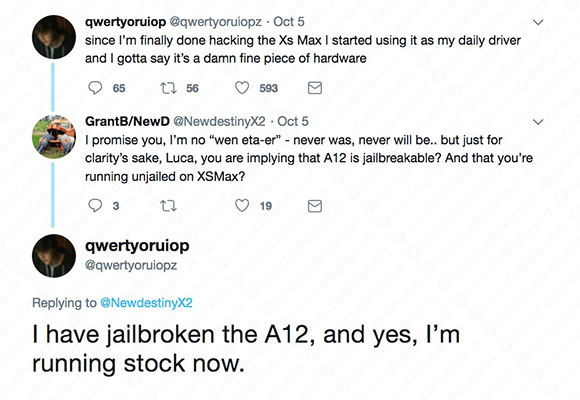Open qwertyoruiop's avatar on the first tweet
This screenshot has height=400, width=580.
click(x=54, y=37)
